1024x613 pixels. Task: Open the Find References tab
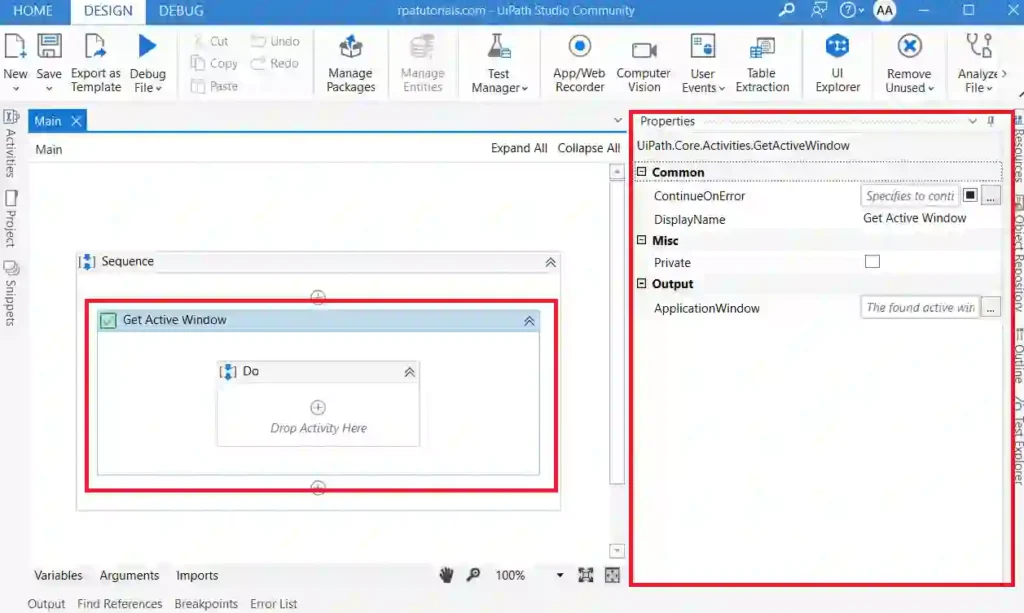(120, 604)
